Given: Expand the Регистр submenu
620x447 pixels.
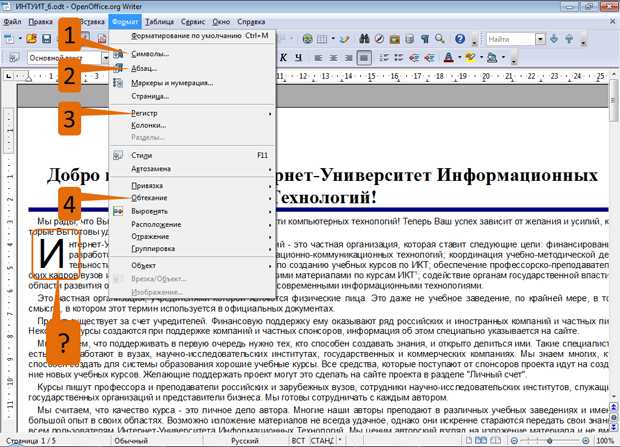Looking at the screenshot, I should tap(192, 113).
